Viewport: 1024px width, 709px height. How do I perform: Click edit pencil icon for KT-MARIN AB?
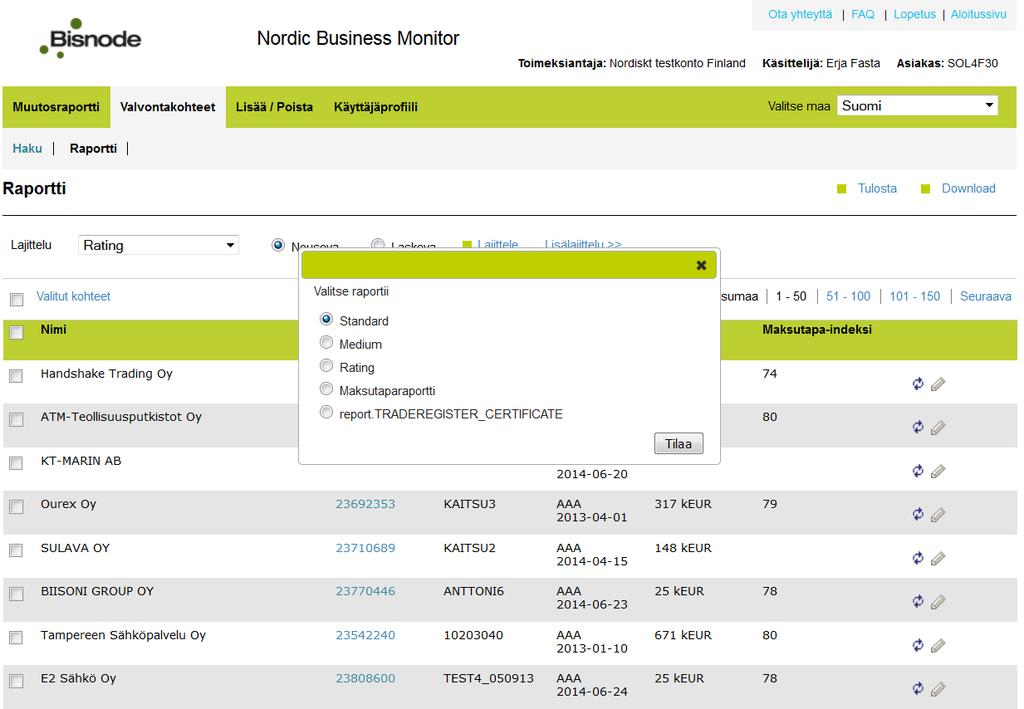click(x=938, y=471)
